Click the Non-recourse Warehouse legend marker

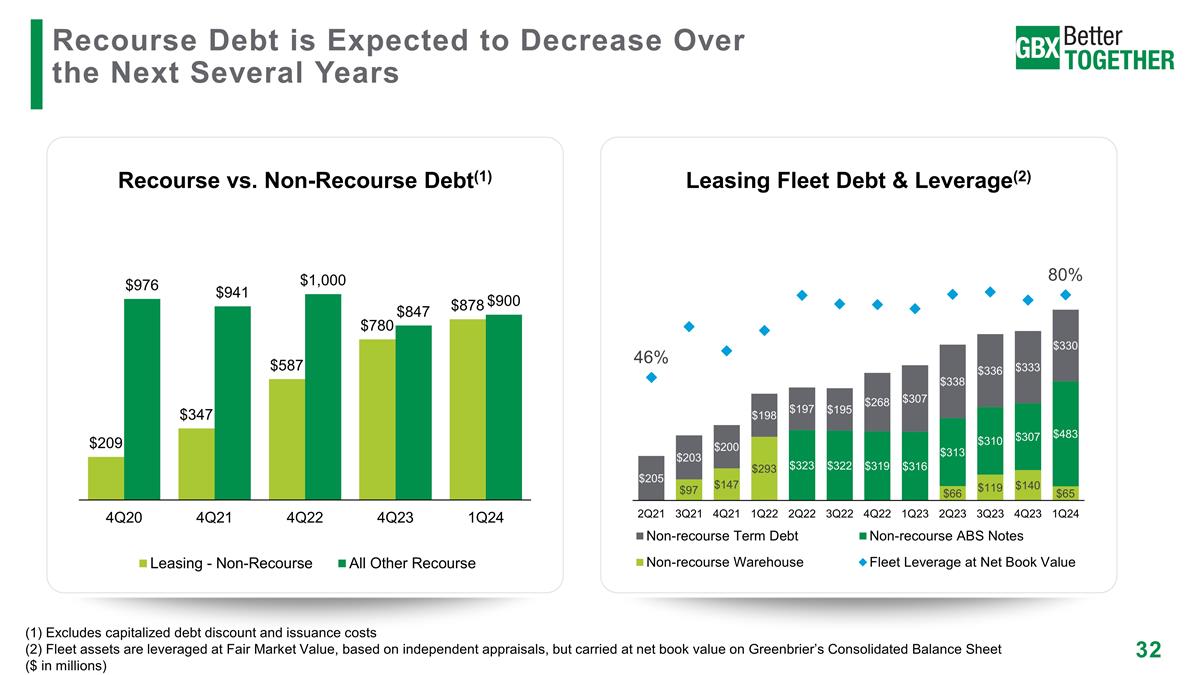(640, 562)
